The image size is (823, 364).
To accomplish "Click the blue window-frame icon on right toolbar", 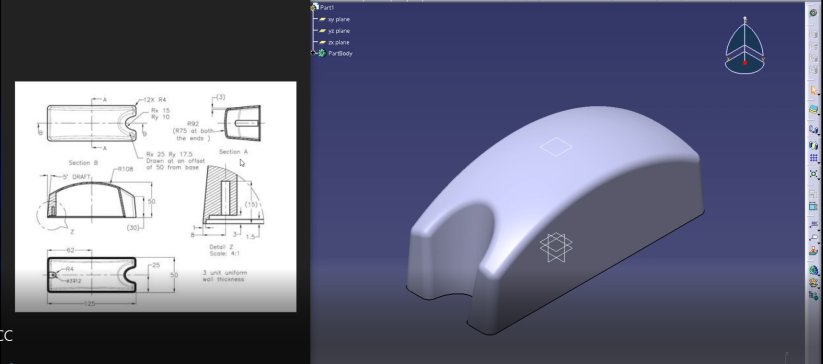I will [814, 207].
